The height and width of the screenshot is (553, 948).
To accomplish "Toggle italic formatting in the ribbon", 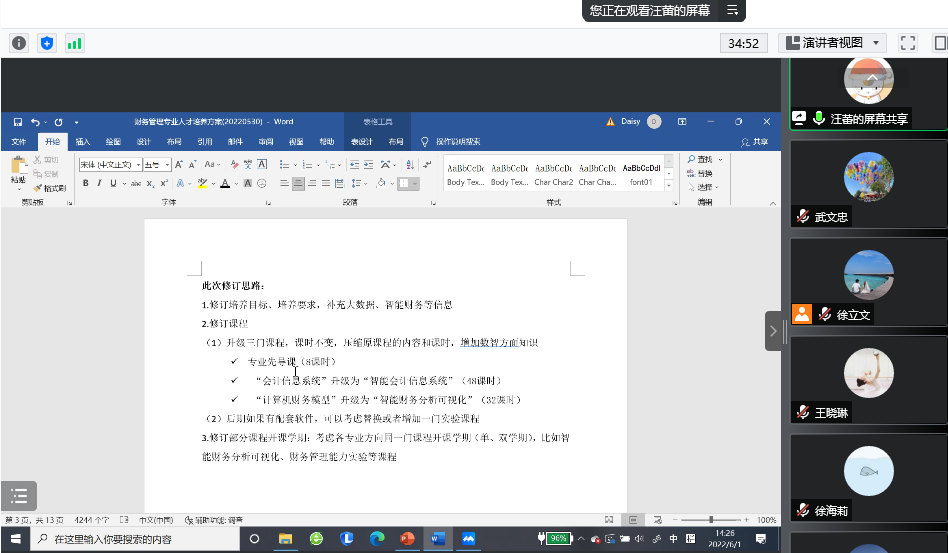I will [99, 183].
